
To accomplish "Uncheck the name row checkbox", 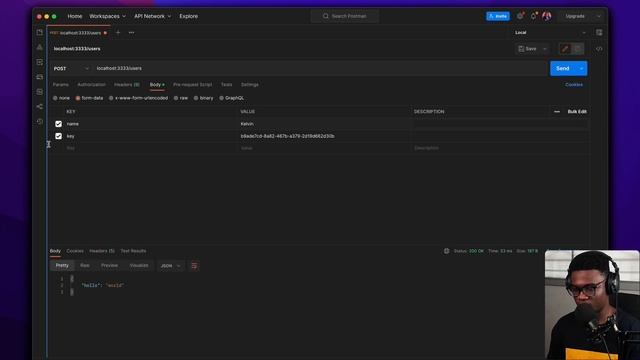I will click(x=58, y=124).
